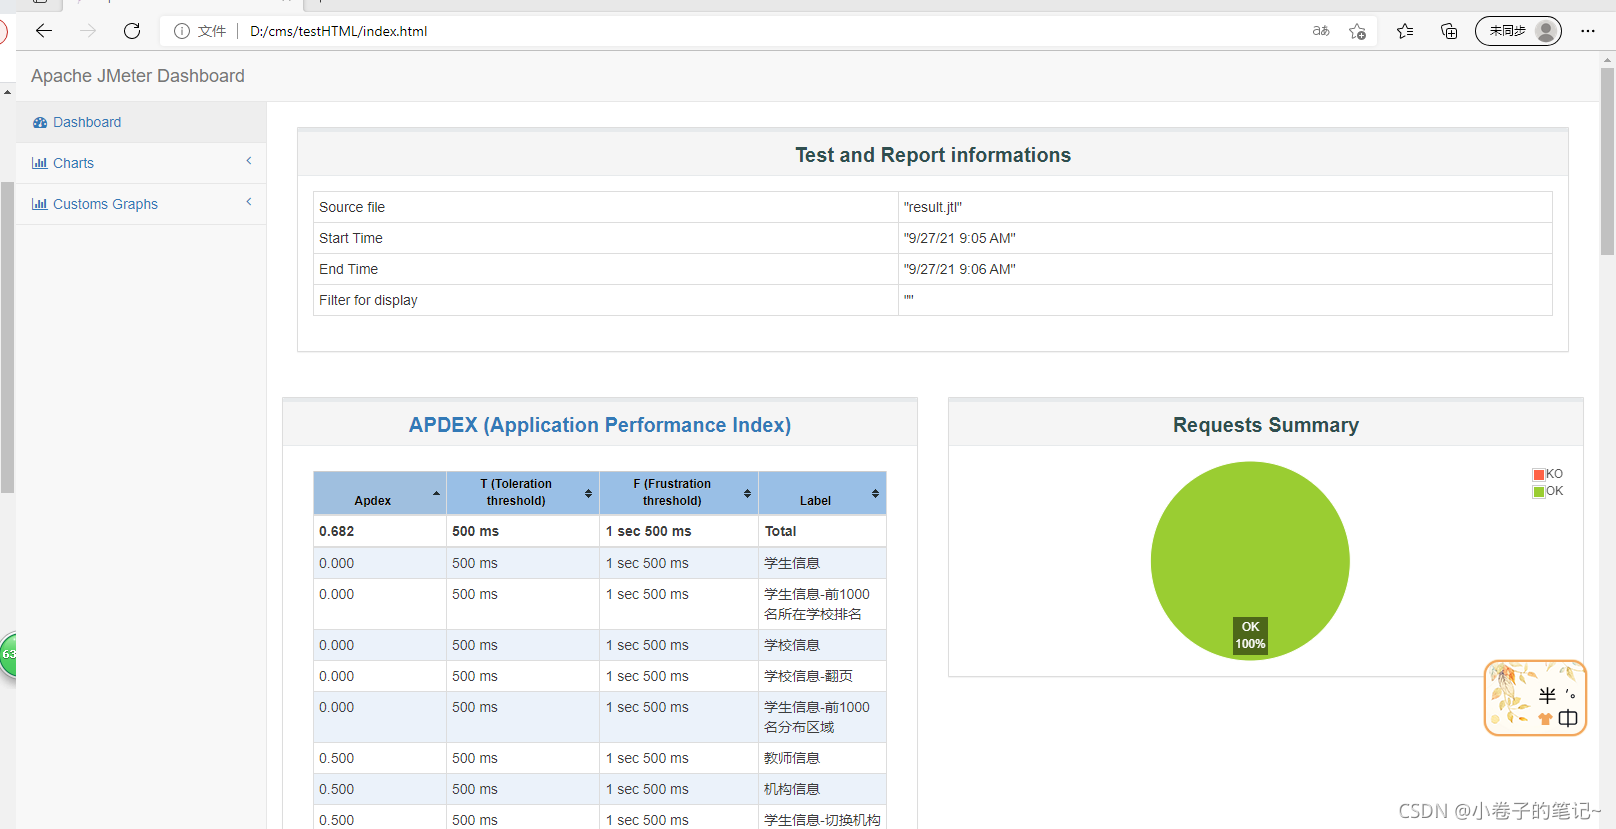The width and height of the screenshot is (1616, 829).
Task: Click the Dashboard gauge icon in sidebar
Action: pos(40,122)
